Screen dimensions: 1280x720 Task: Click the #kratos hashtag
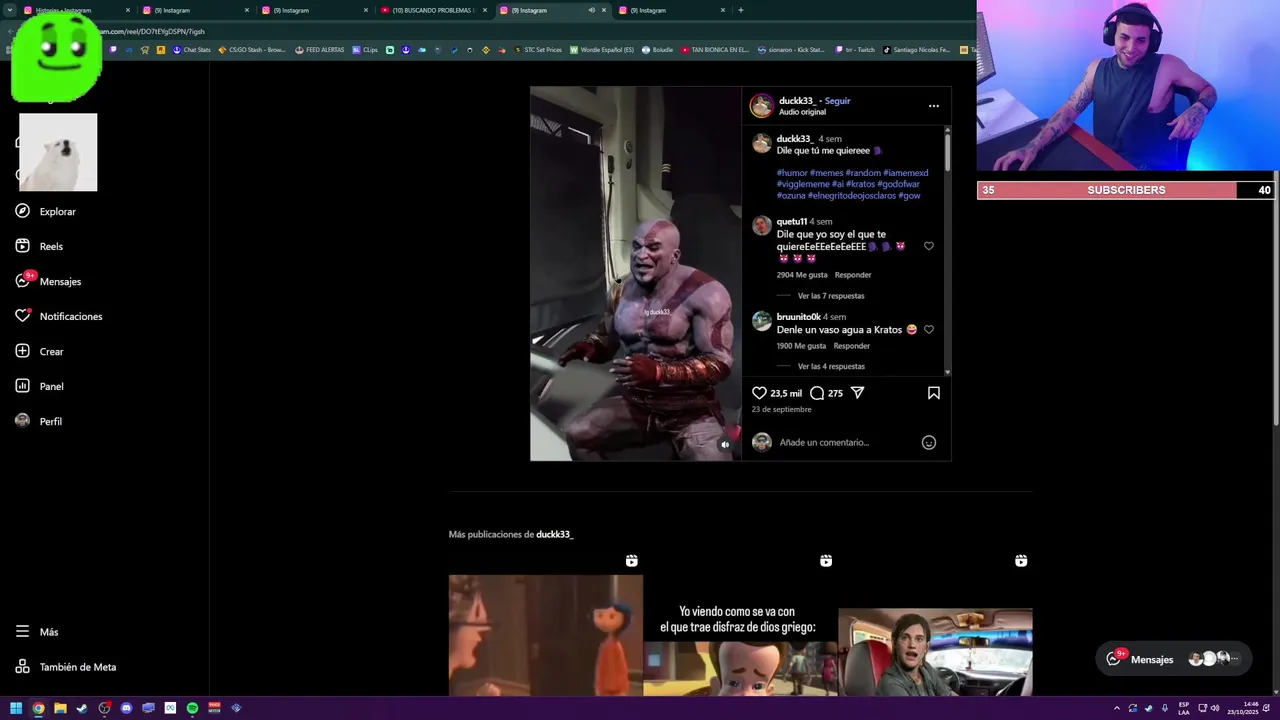pos(861,184)
